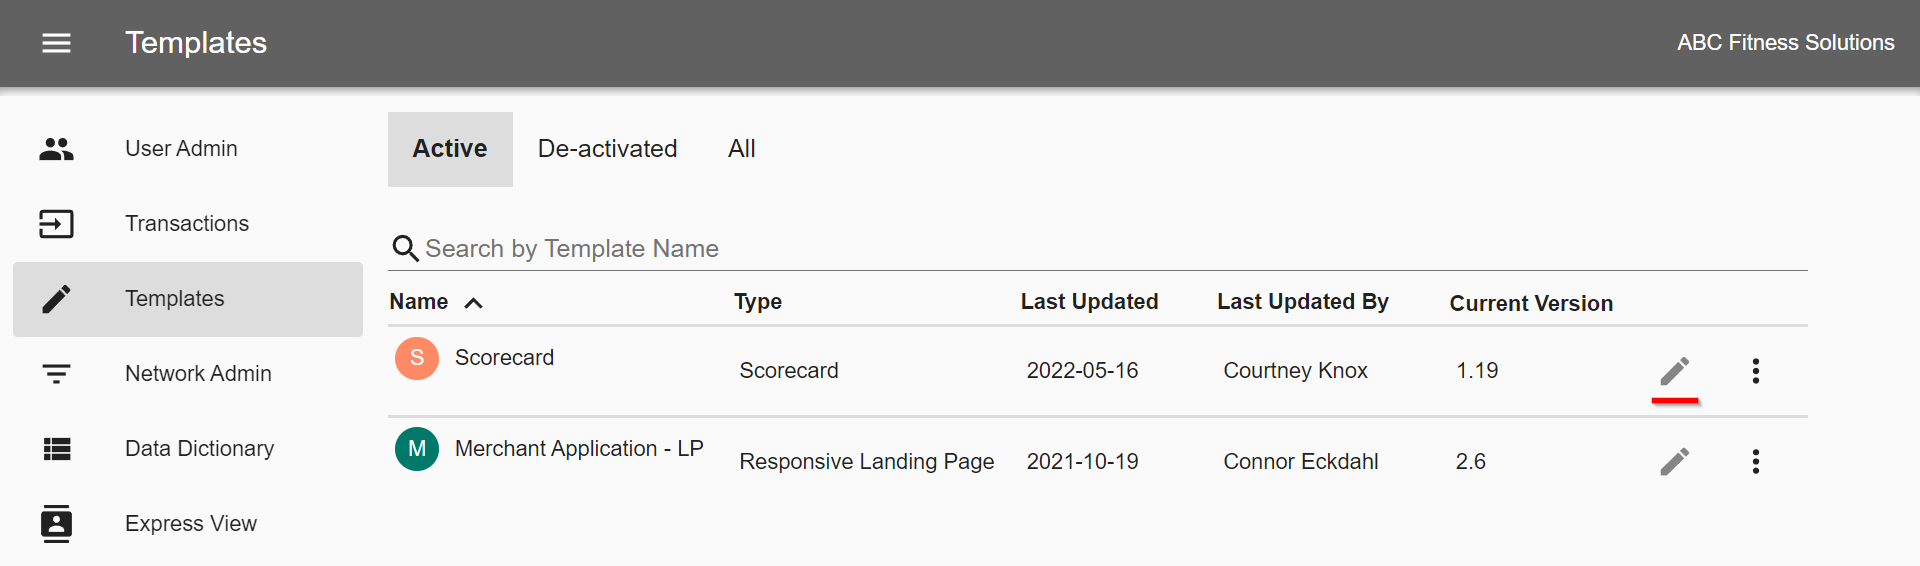Open the Scorecard template name
1920x566 pixels.
pos(504,358)
